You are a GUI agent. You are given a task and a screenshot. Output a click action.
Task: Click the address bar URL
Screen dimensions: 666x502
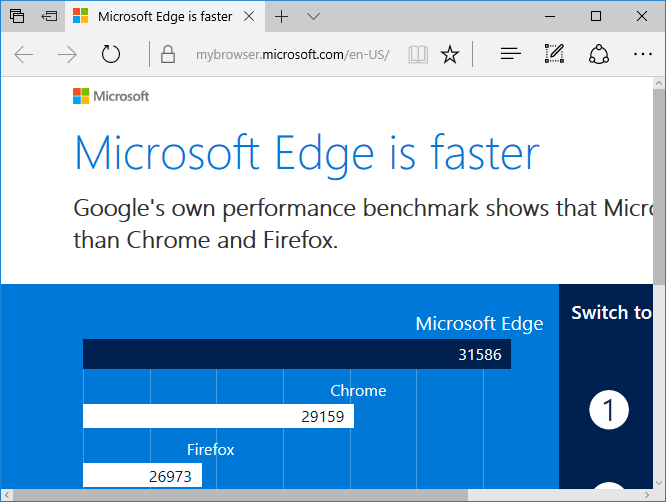pyautogui.click(x=292, y=54)
